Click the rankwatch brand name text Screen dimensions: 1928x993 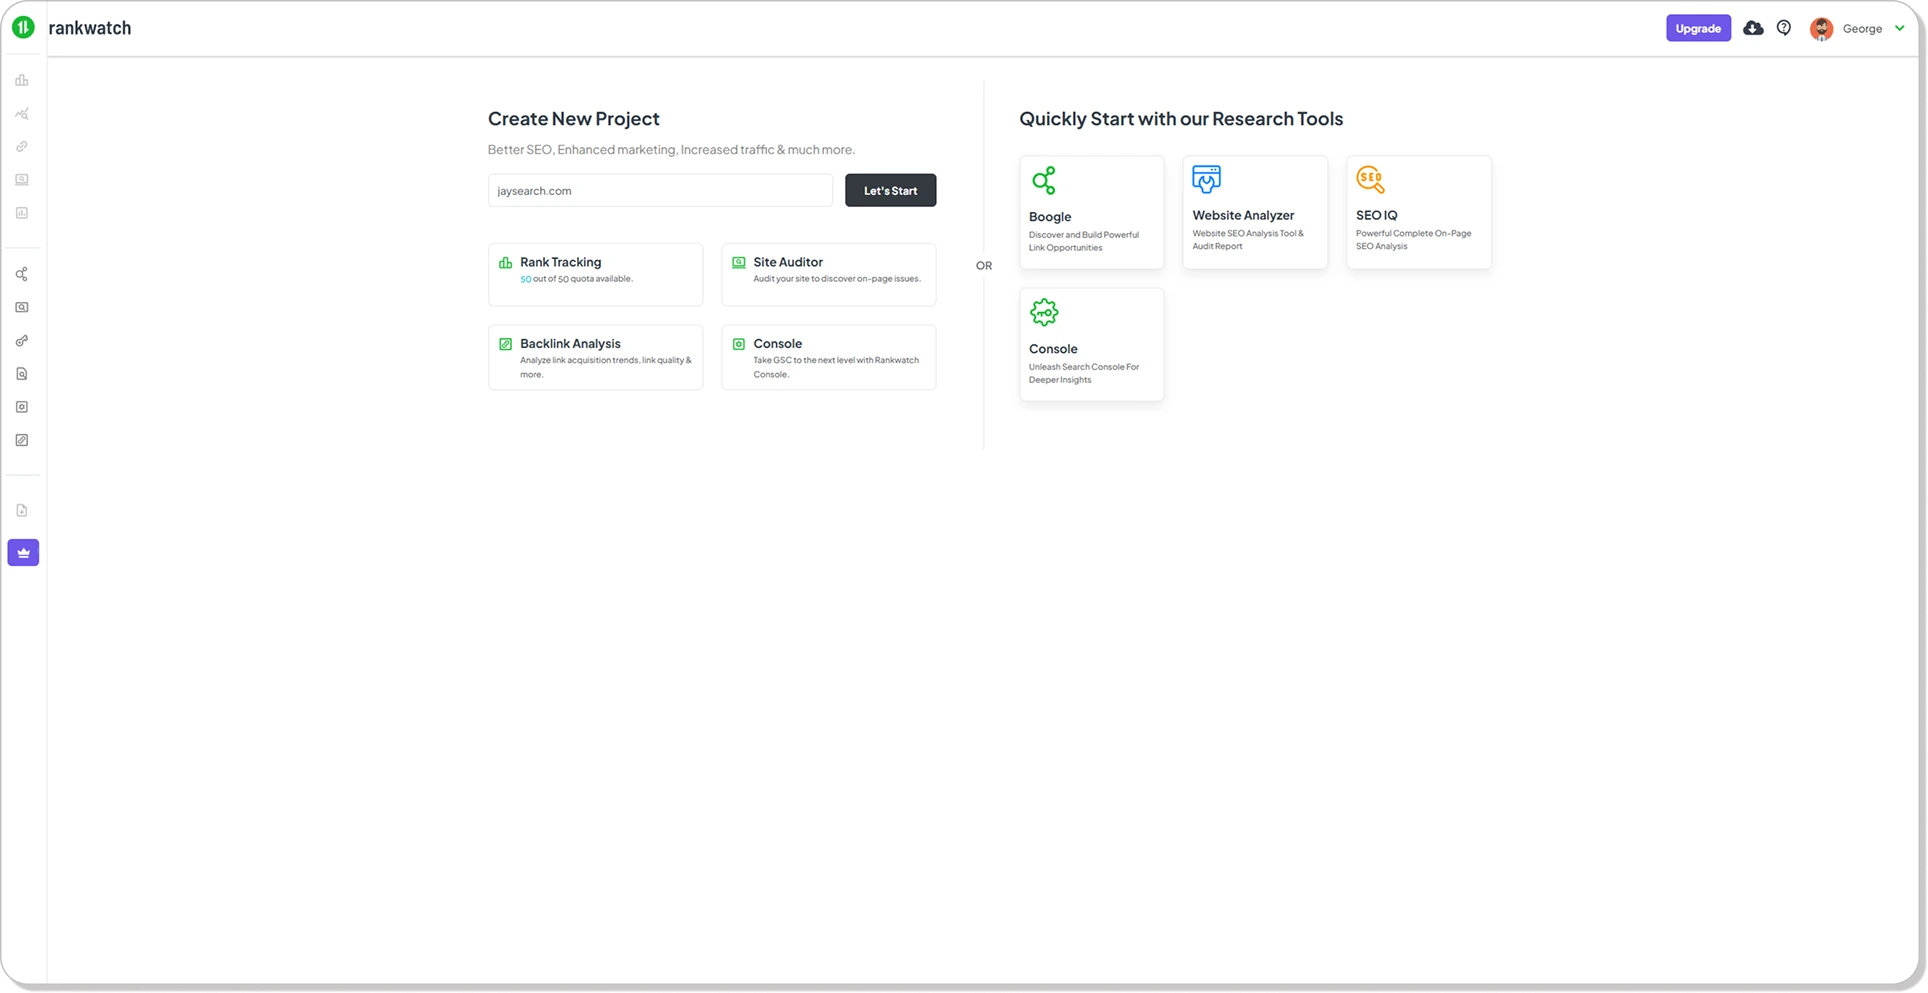pos(90,28)
